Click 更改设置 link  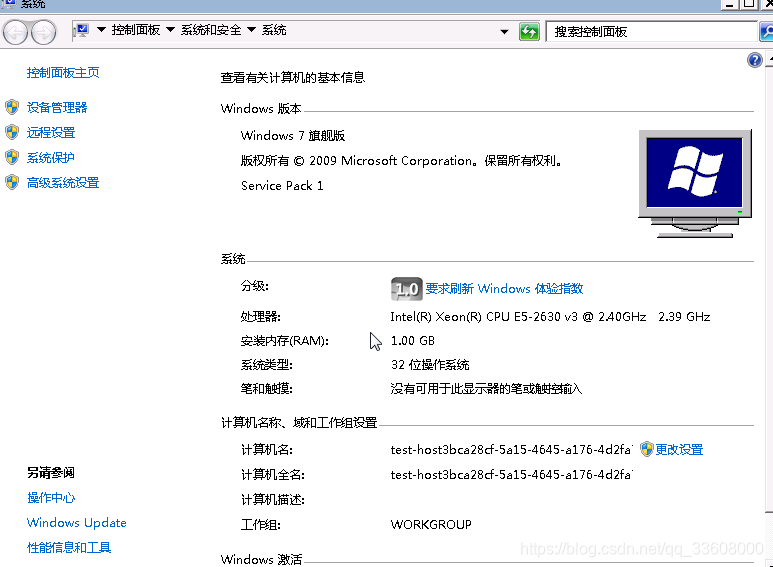pos(679,450)
